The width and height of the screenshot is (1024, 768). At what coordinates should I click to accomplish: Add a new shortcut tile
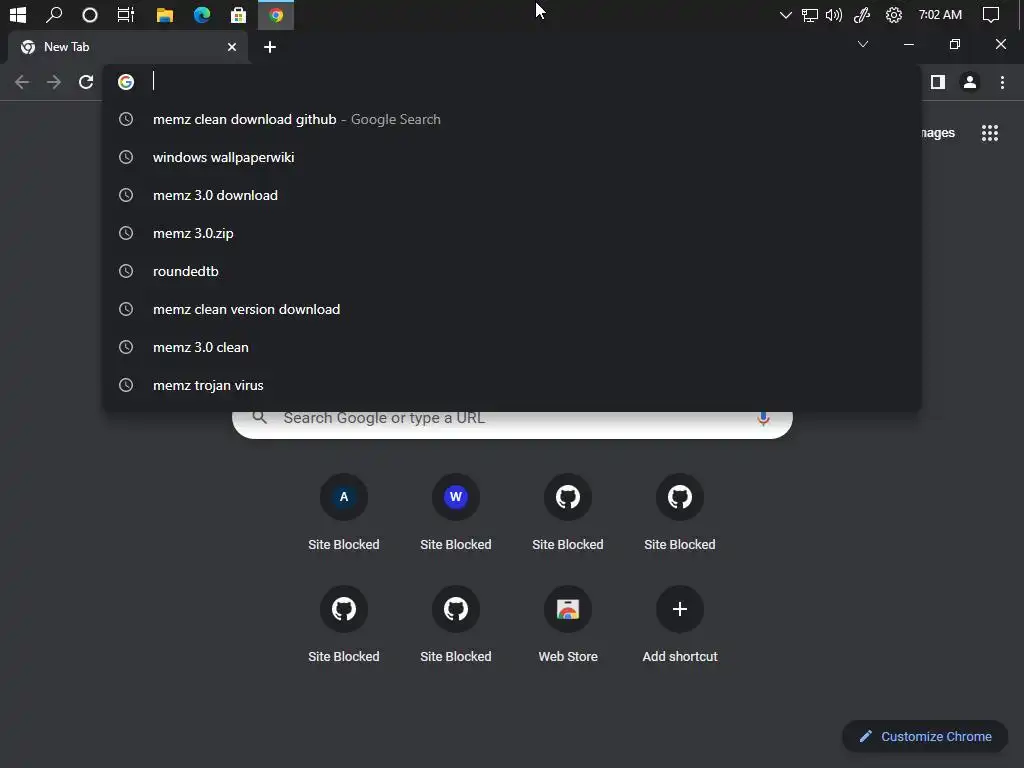point(680,625)
